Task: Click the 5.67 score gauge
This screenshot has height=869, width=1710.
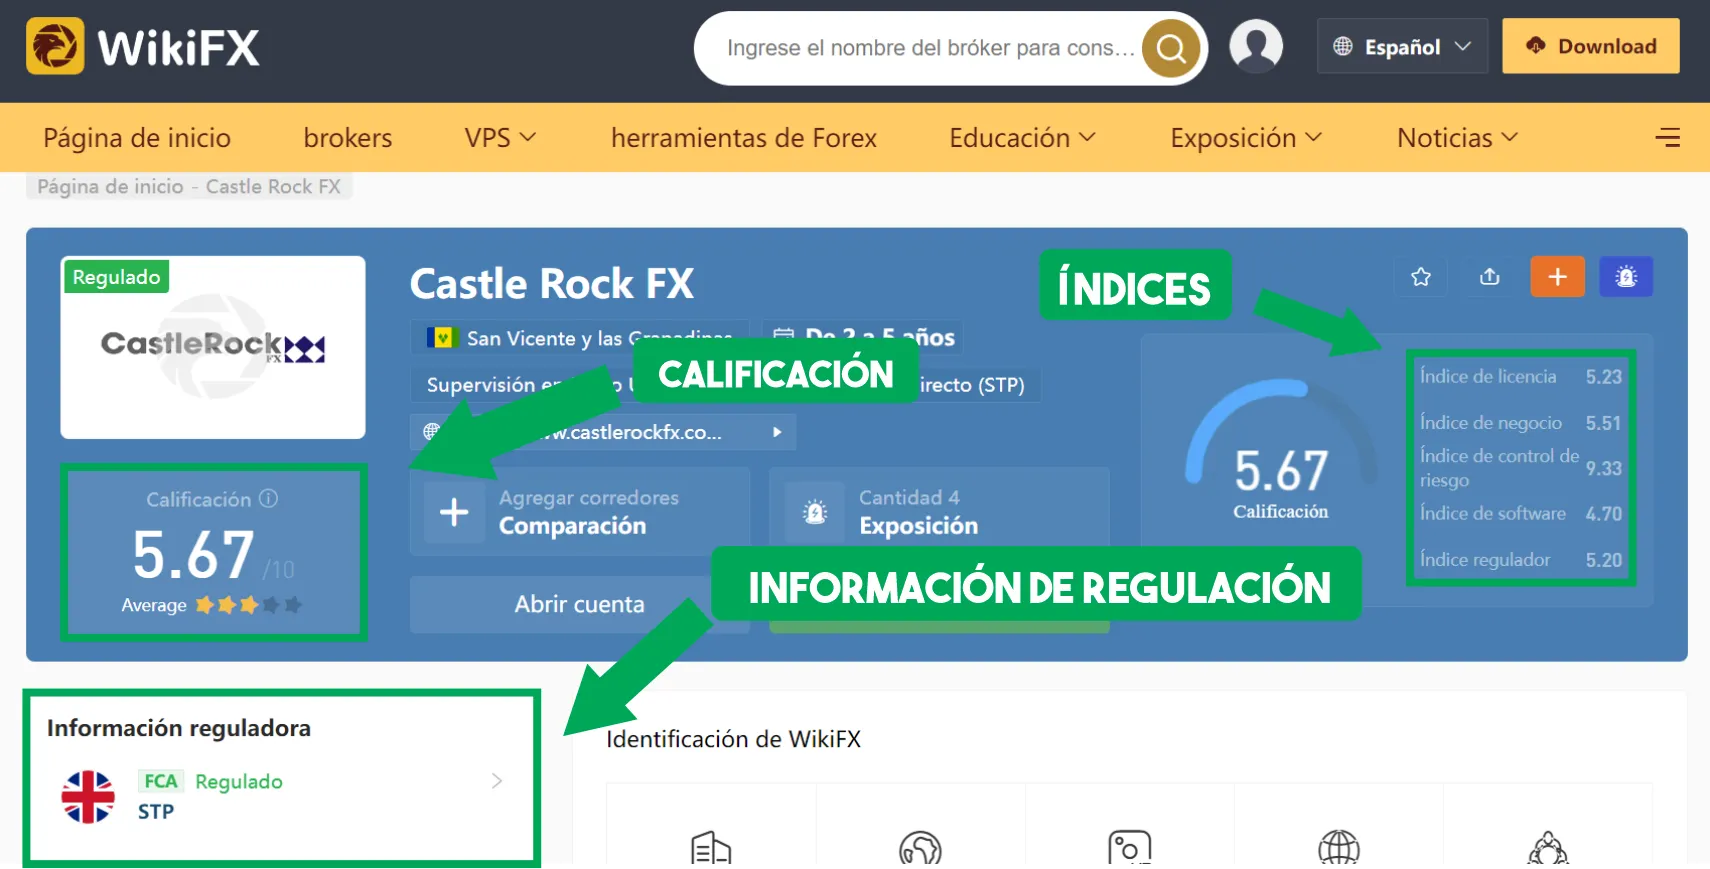Action: [1280, 450]
